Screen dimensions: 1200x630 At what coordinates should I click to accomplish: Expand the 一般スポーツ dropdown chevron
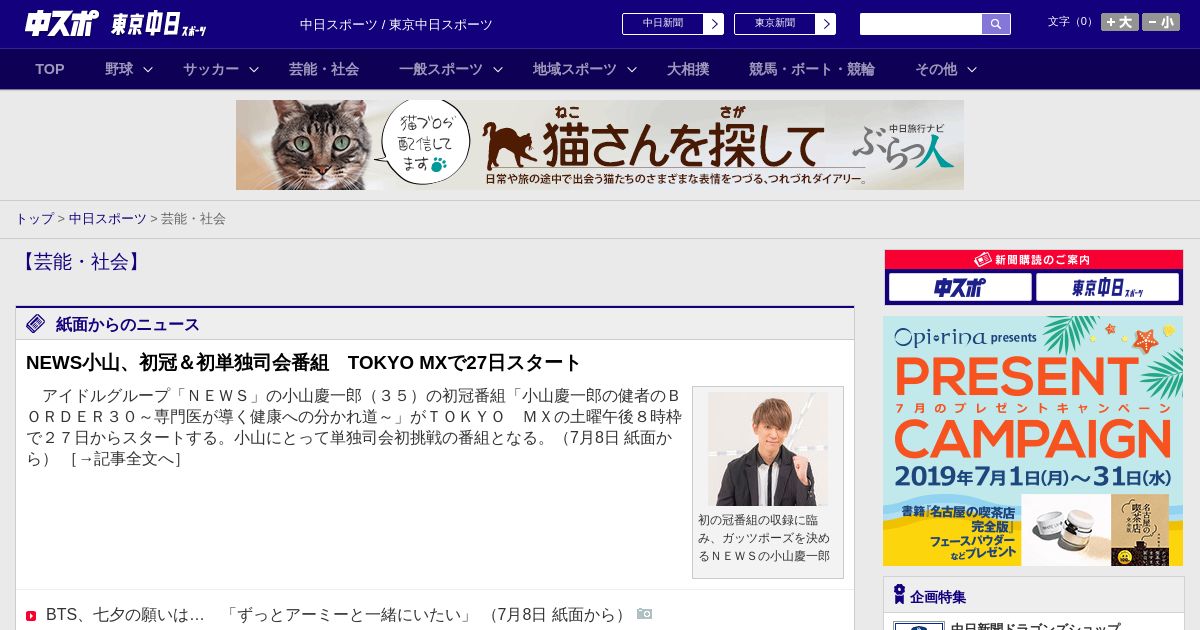[498, 69]
